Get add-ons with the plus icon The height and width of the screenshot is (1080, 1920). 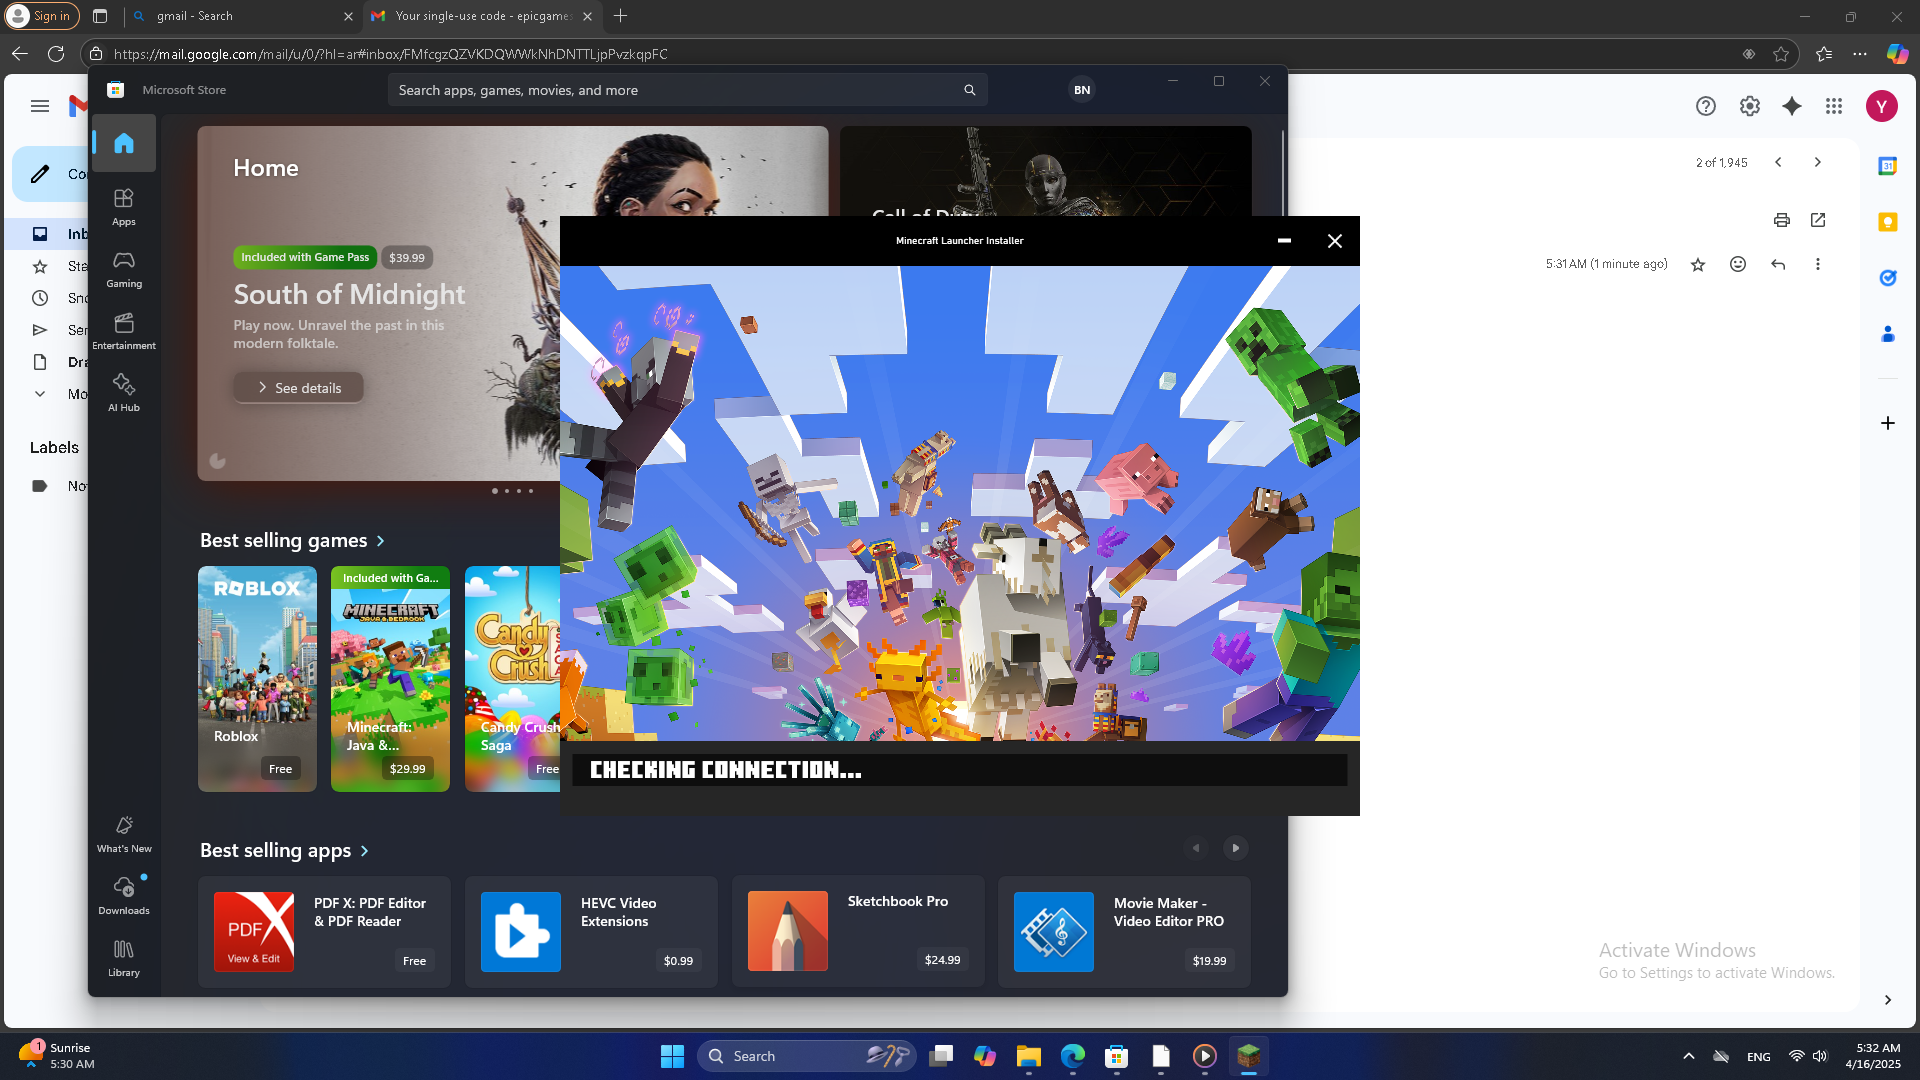click(x=1888, y=423)
